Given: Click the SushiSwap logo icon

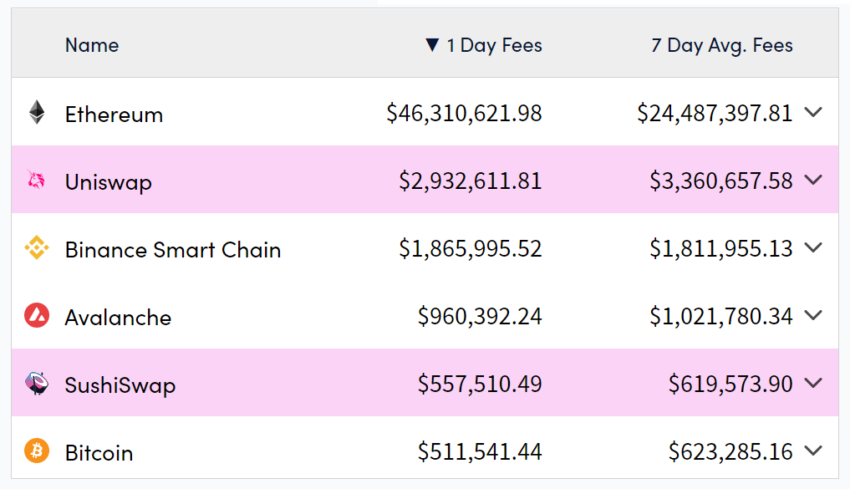Looking at the screenshot, I should 37,384.
